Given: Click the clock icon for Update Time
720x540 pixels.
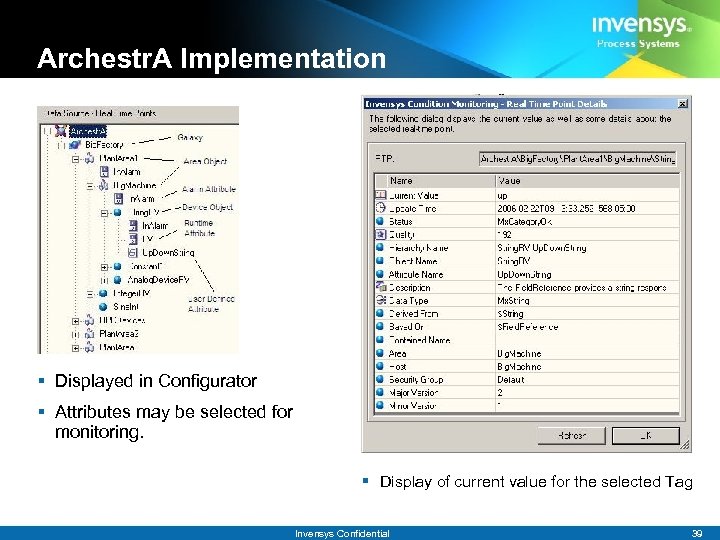Looking at the screenshot, I should 381,208.
